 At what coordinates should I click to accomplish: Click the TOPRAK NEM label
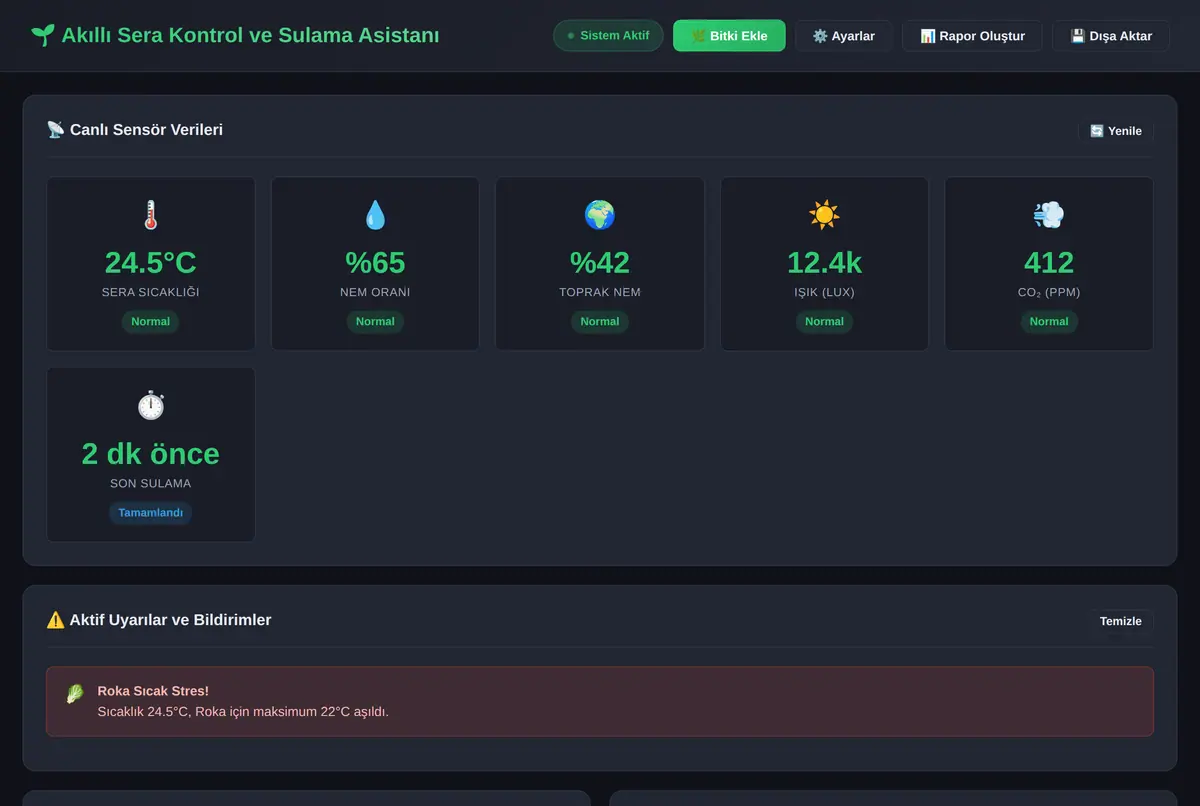click(x=600, y=292)
